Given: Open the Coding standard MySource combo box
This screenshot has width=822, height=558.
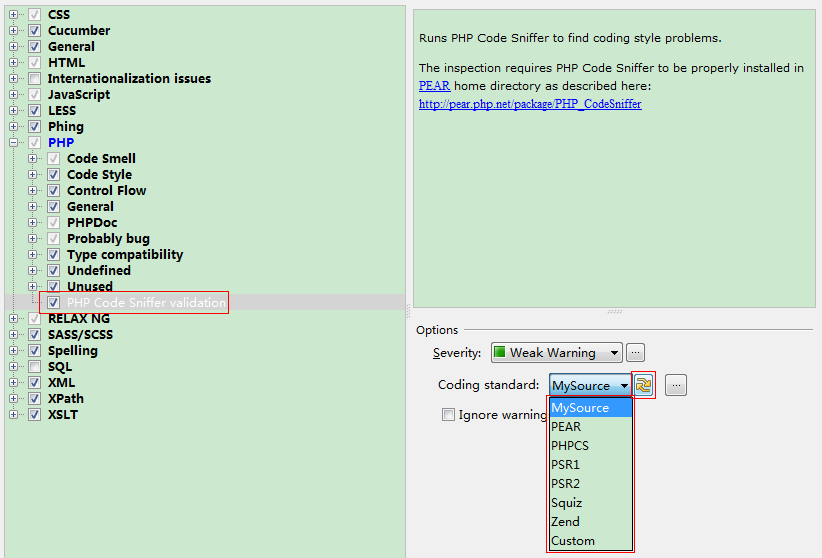Looking at the screenshot, I should (x=590, y=385).
